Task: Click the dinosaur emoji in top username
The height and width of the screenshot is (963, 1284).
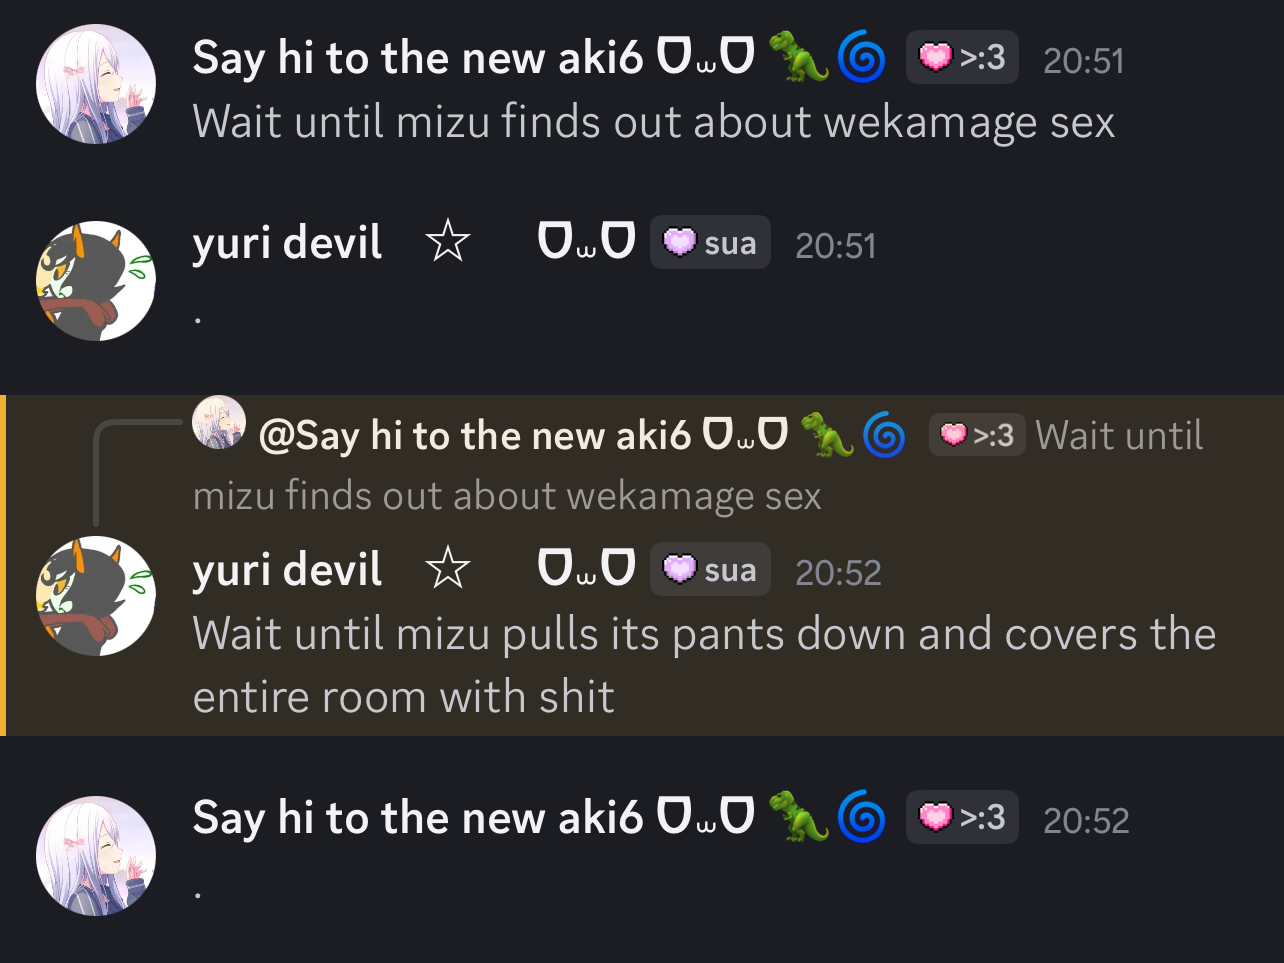Action: [799, 57]
